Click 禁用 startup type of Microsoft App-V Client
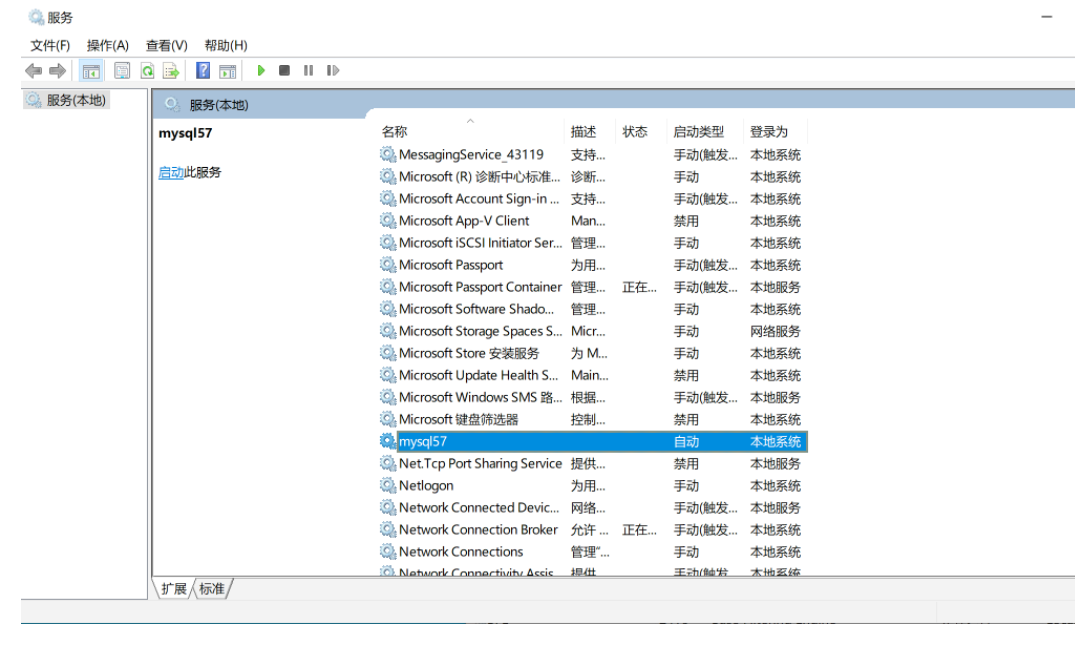This screenshot has height=656, width=1075. click(x=686, y=221)
